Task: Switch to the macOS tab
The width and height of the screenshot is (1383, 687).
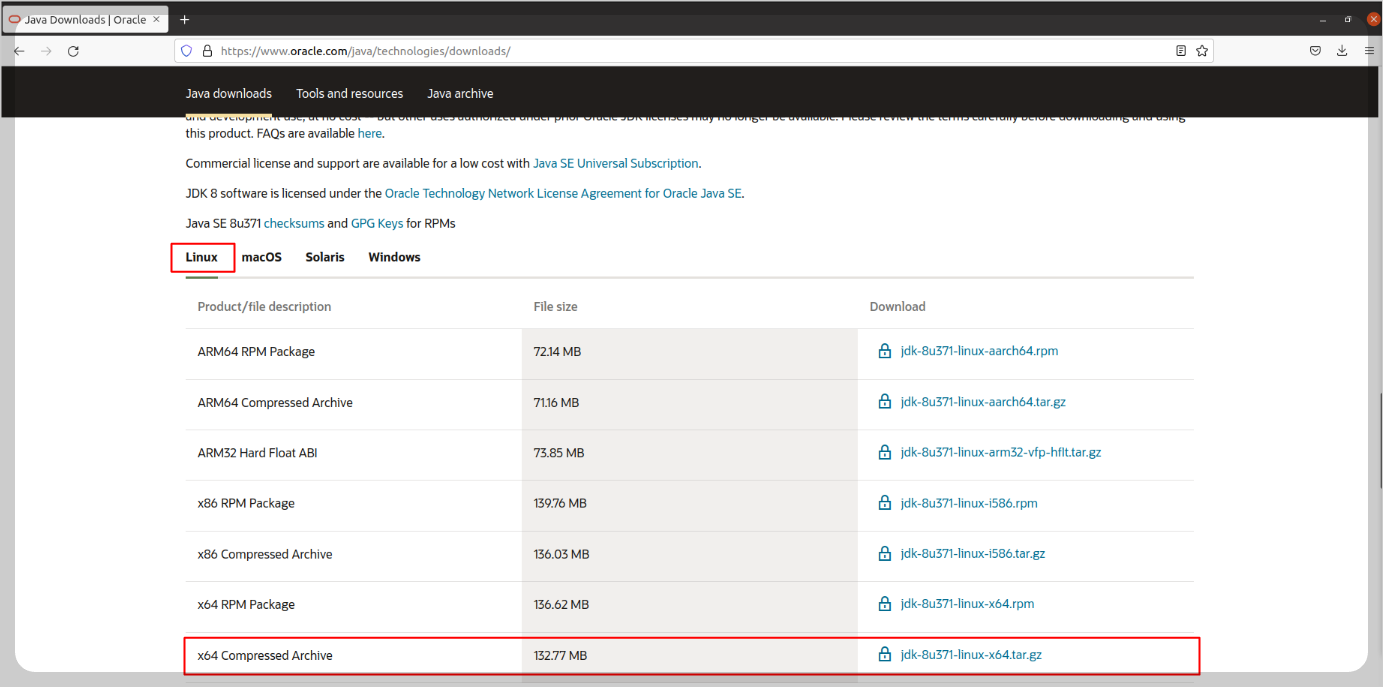Action: [262, 257]
